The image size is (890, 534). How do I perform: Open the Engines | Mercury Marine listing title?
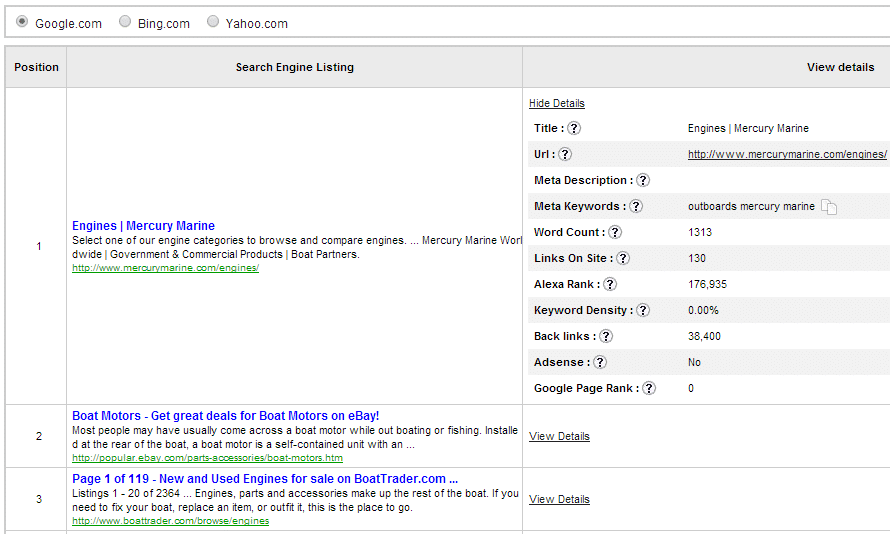143,226
